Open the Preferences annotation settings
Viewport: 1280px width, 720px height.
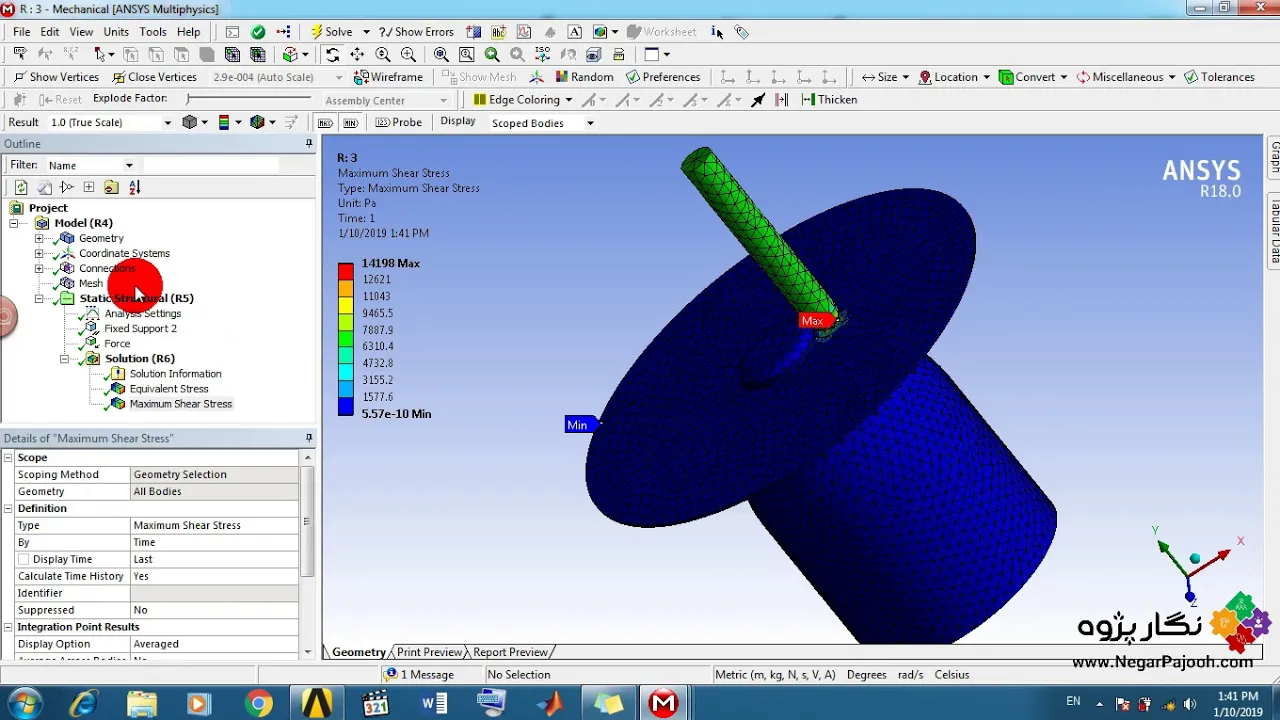click(x=663, y=77)
